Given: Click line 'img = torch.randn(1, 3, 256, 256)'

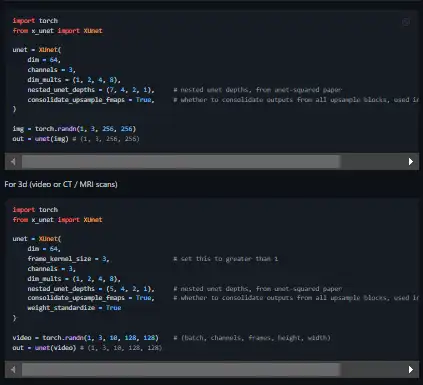Looking at the screenshot, I should 74,129.
